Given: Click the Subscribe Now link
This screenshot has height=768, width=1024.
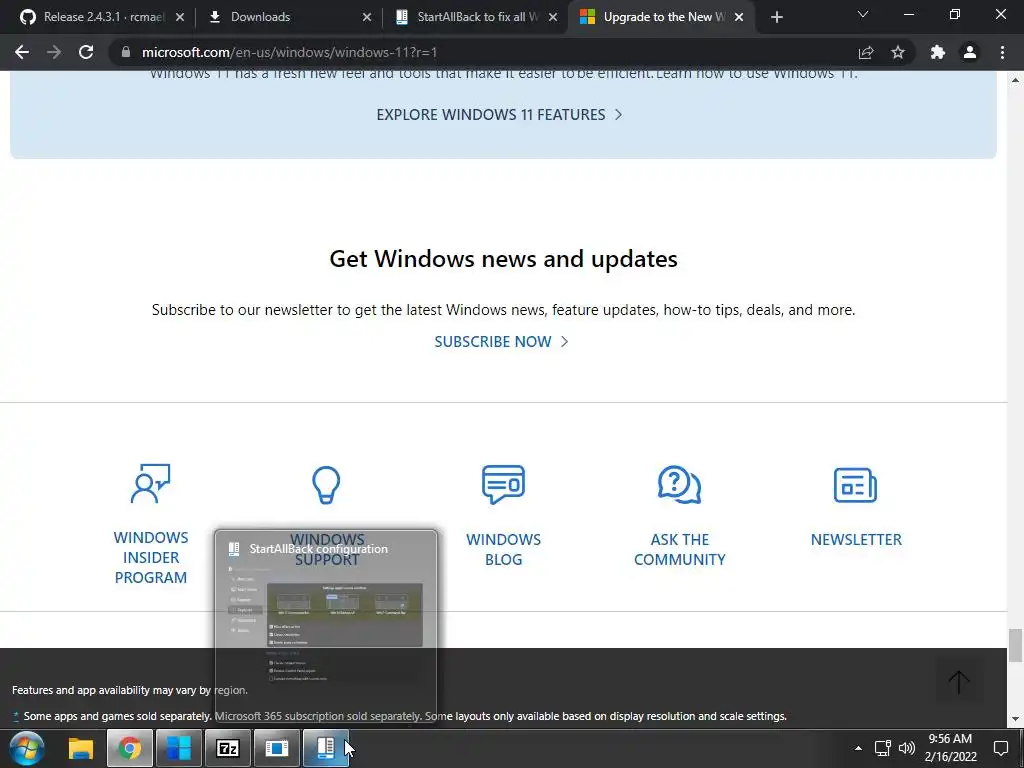Looking at the screenshot, I should [502, 342].
